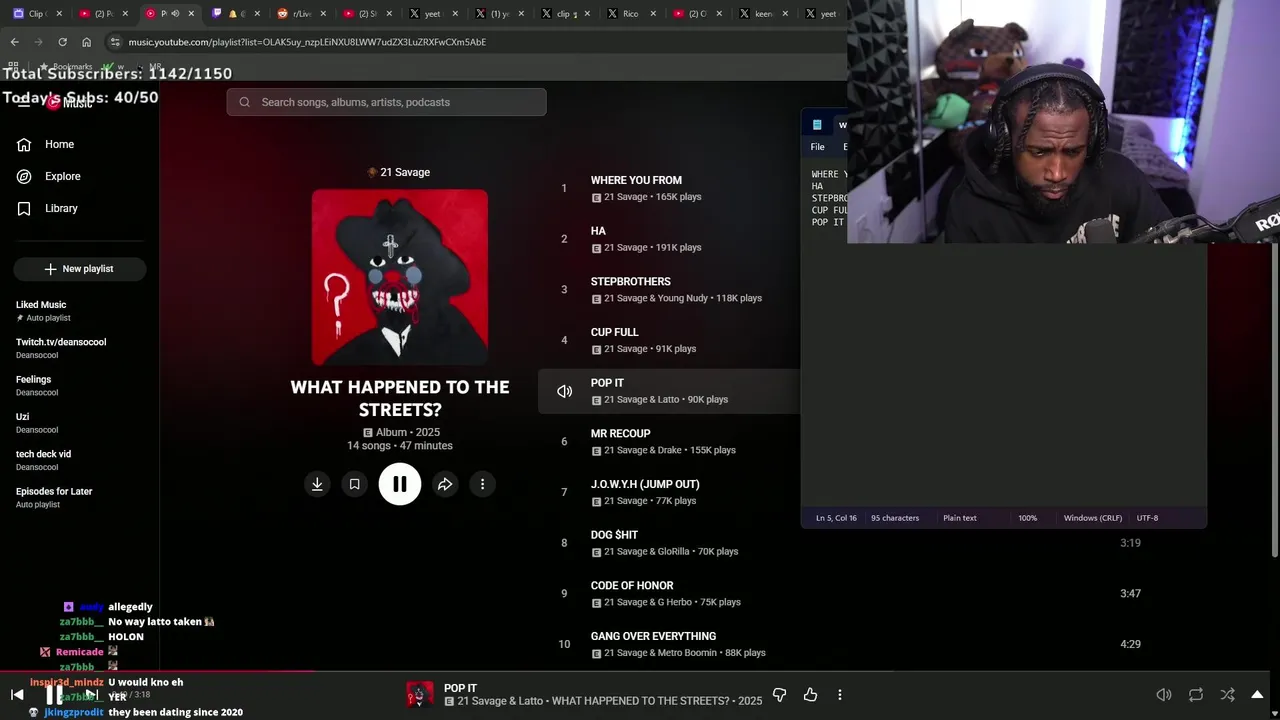Like the current song with thumbs up
Screen dimensions: 1280x720
(810, 694)
